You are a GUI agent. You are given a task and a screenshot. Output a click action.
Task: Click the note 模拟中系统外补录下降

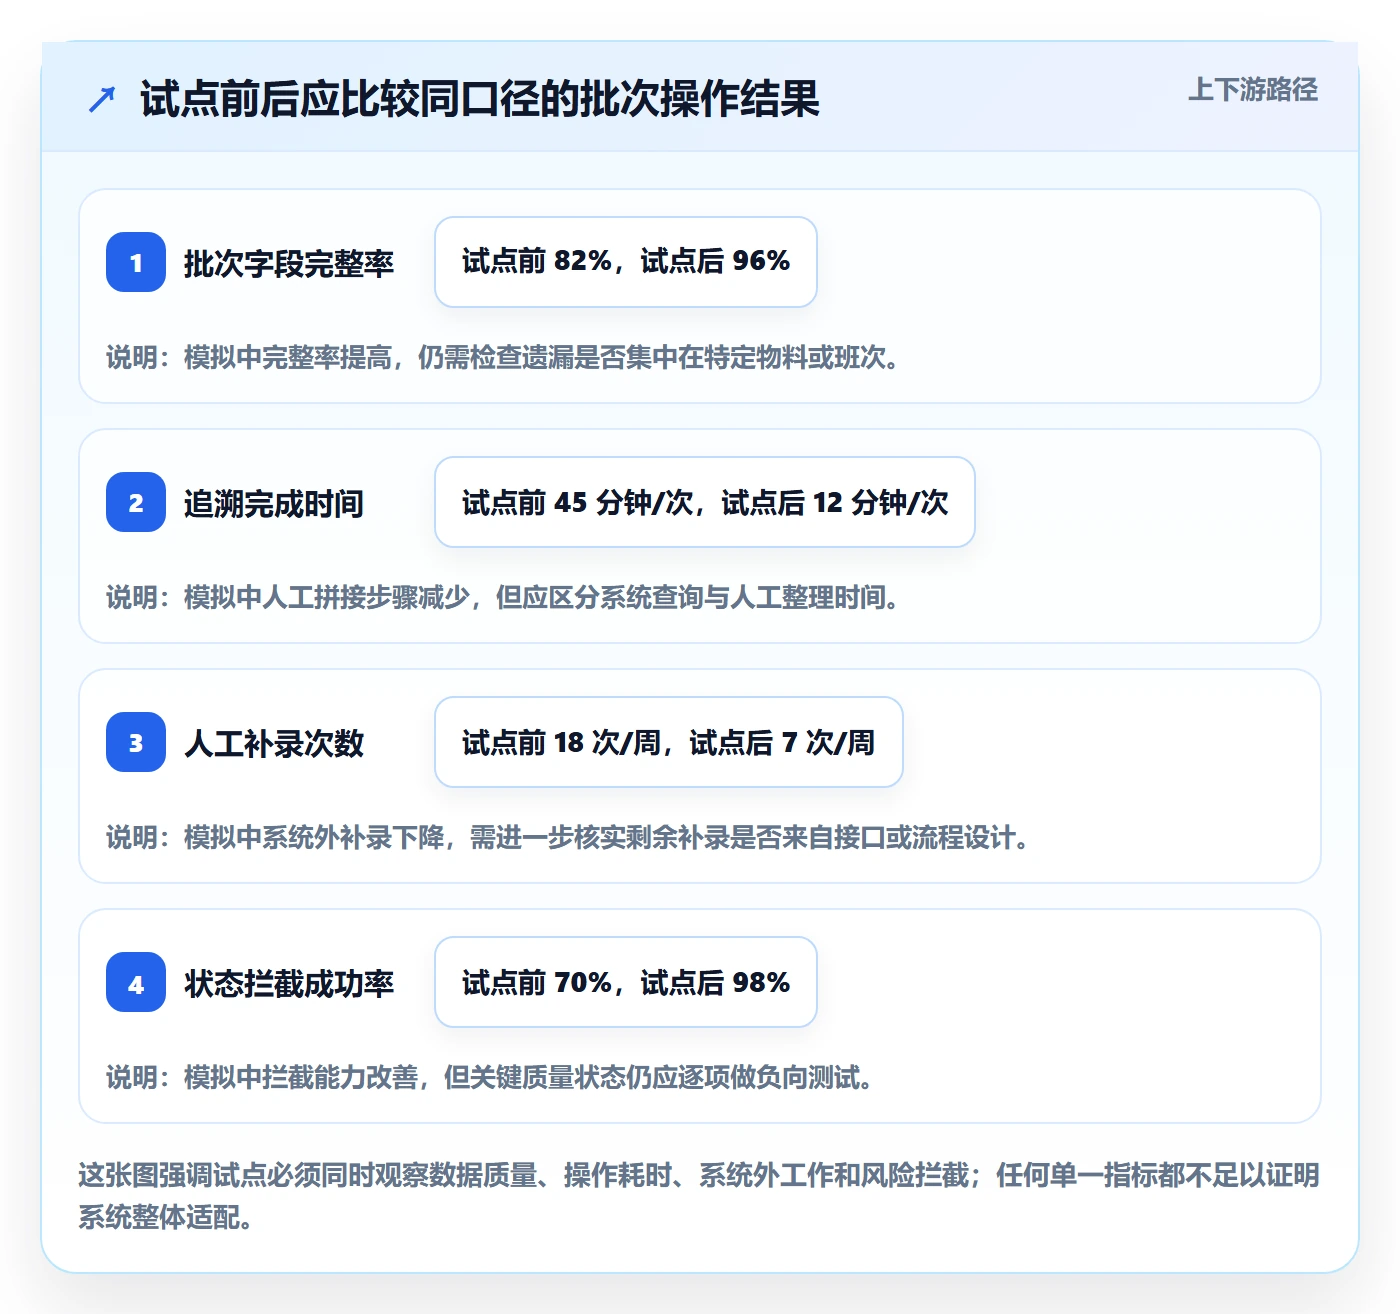pos(569,837)
